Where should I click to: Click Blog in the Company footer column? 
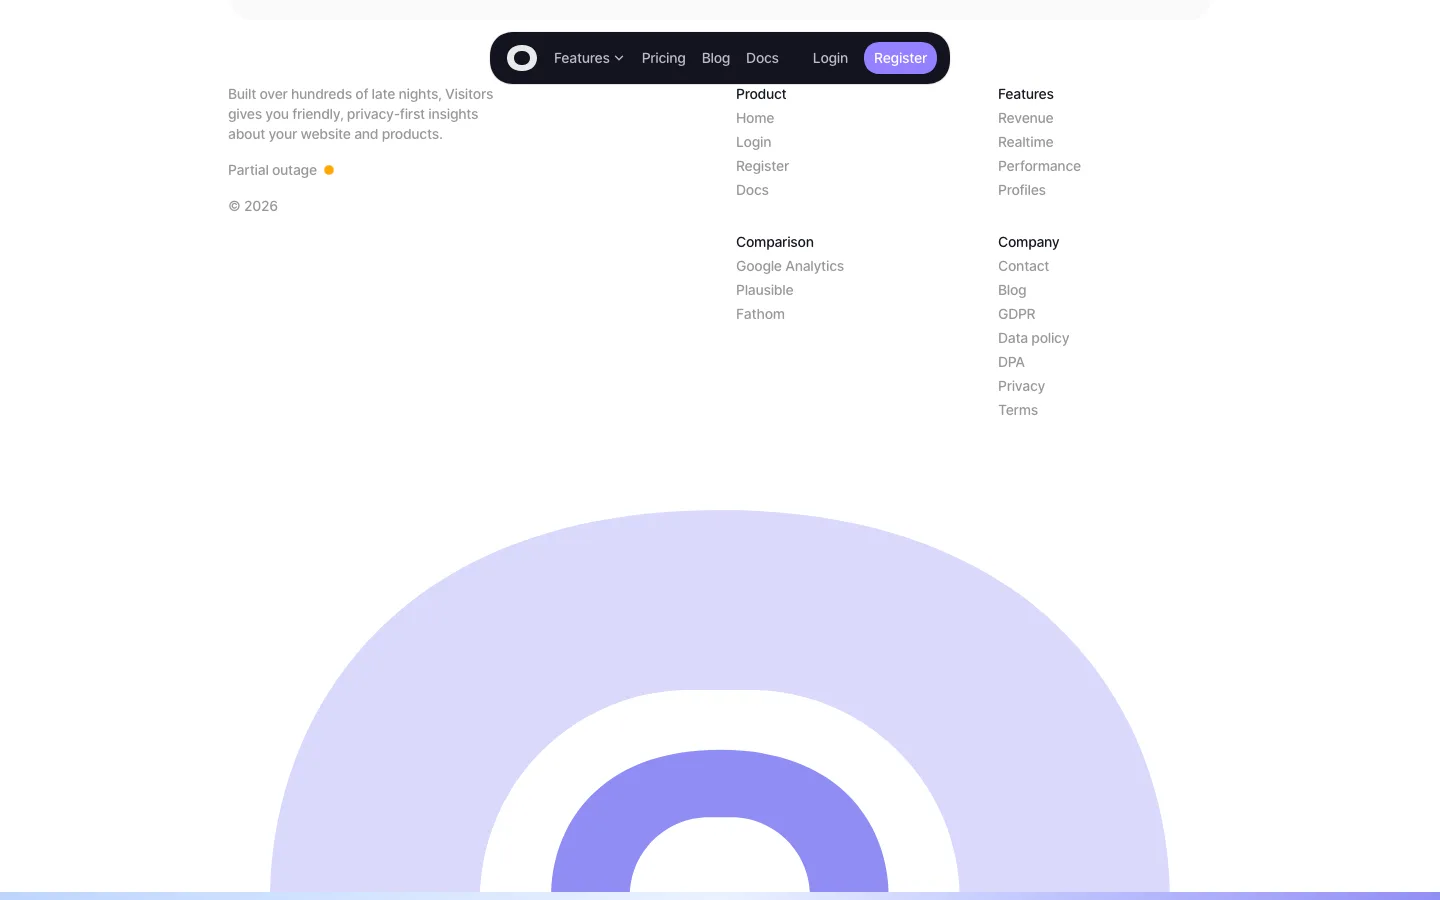coord(1012,290)
